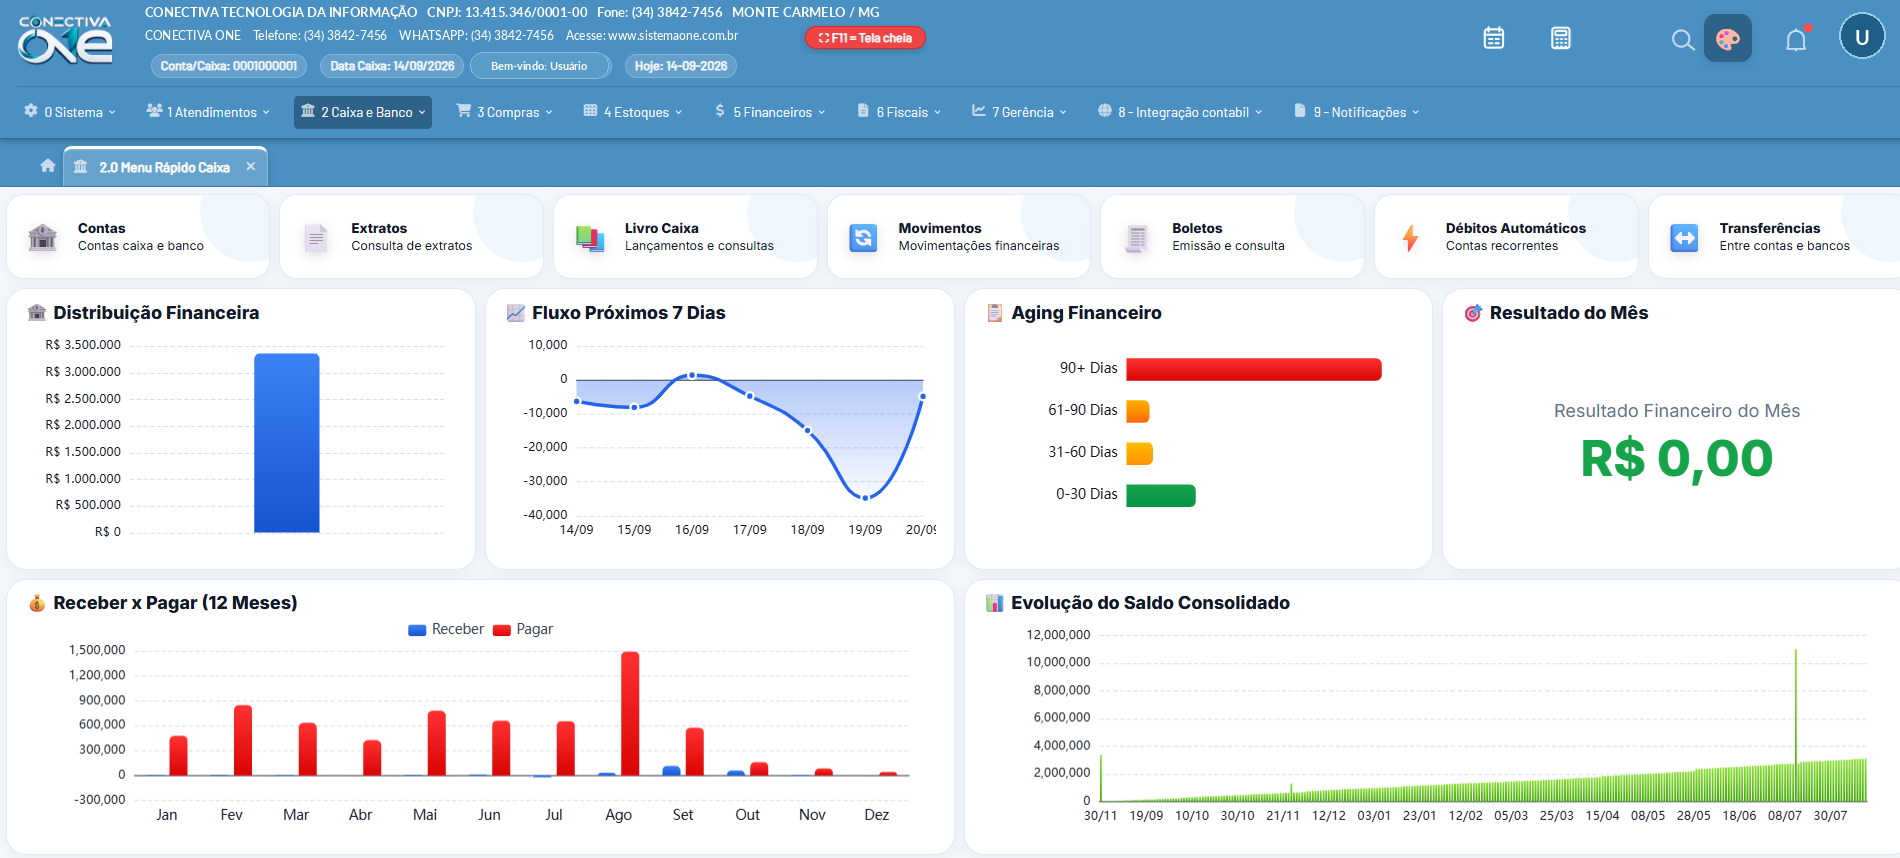The image size is (1900, 858).
Task: Expand the 5 Financeiros dropdown menu
Action: click(770, 112)
